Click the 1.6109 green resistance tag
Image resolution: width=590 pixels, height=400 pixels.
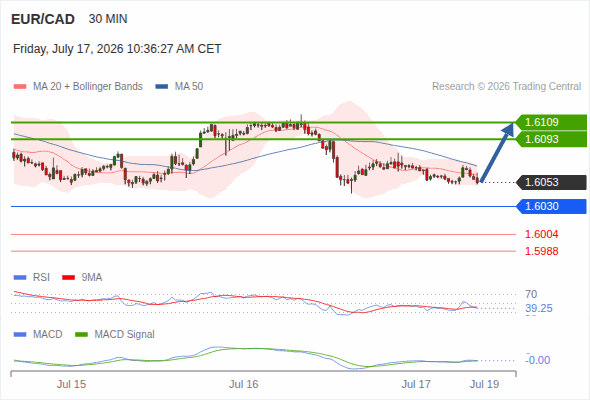click(x=551, y=122)
